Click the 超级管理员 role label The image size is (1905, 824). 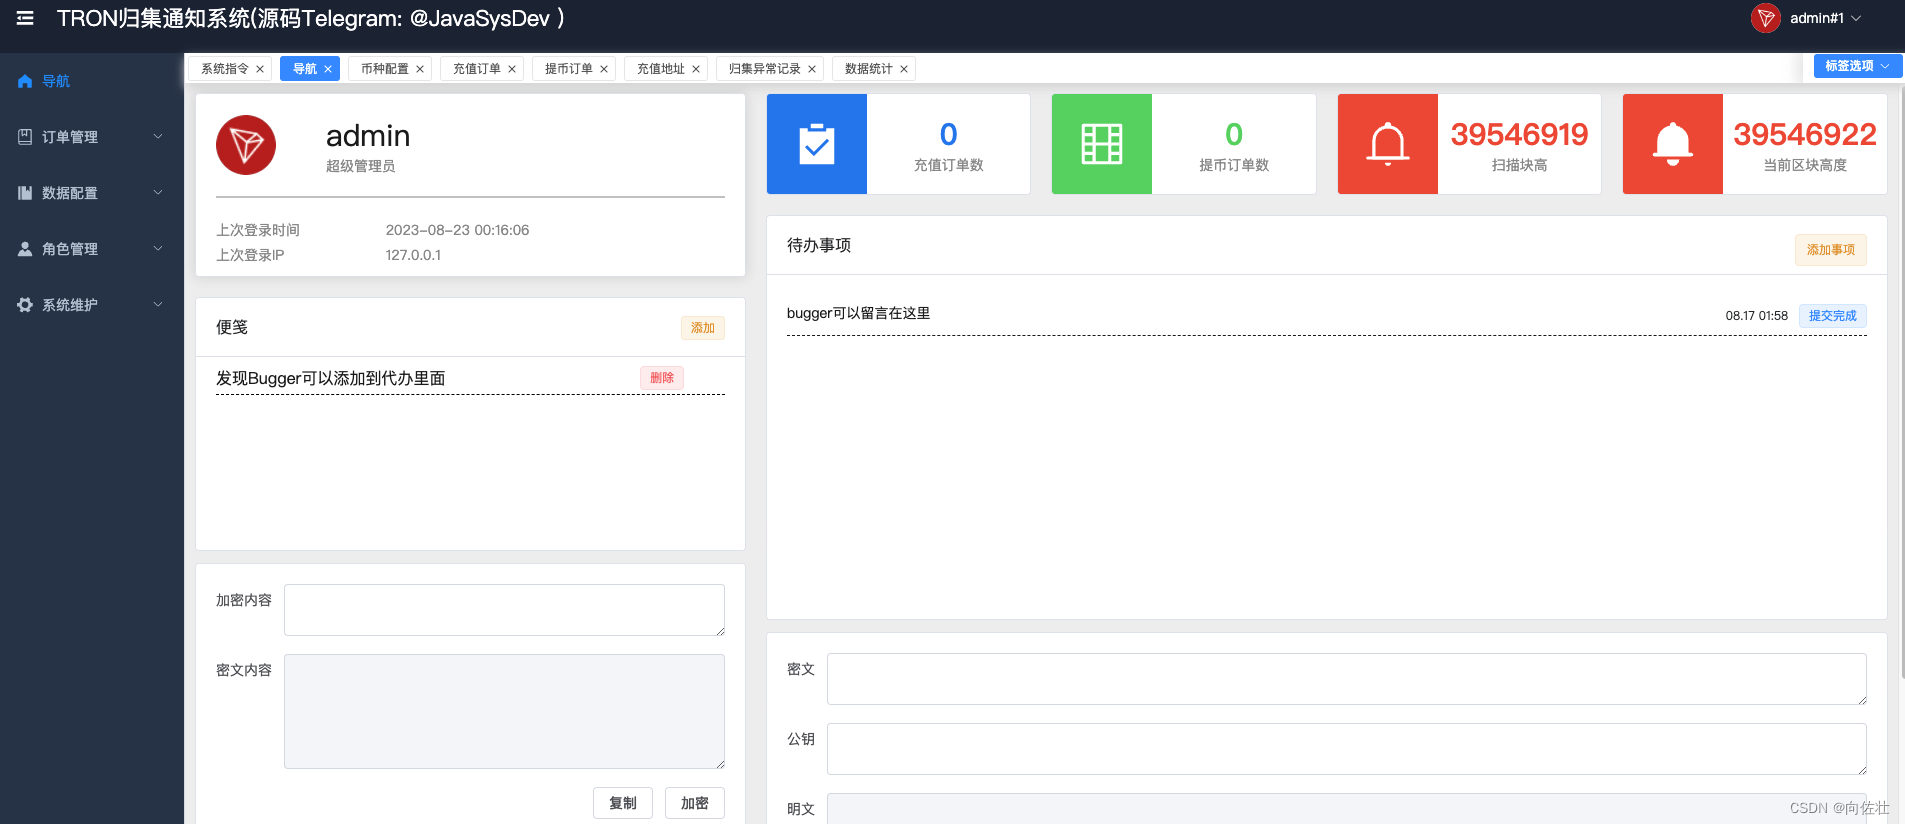(x=360, y=166)
